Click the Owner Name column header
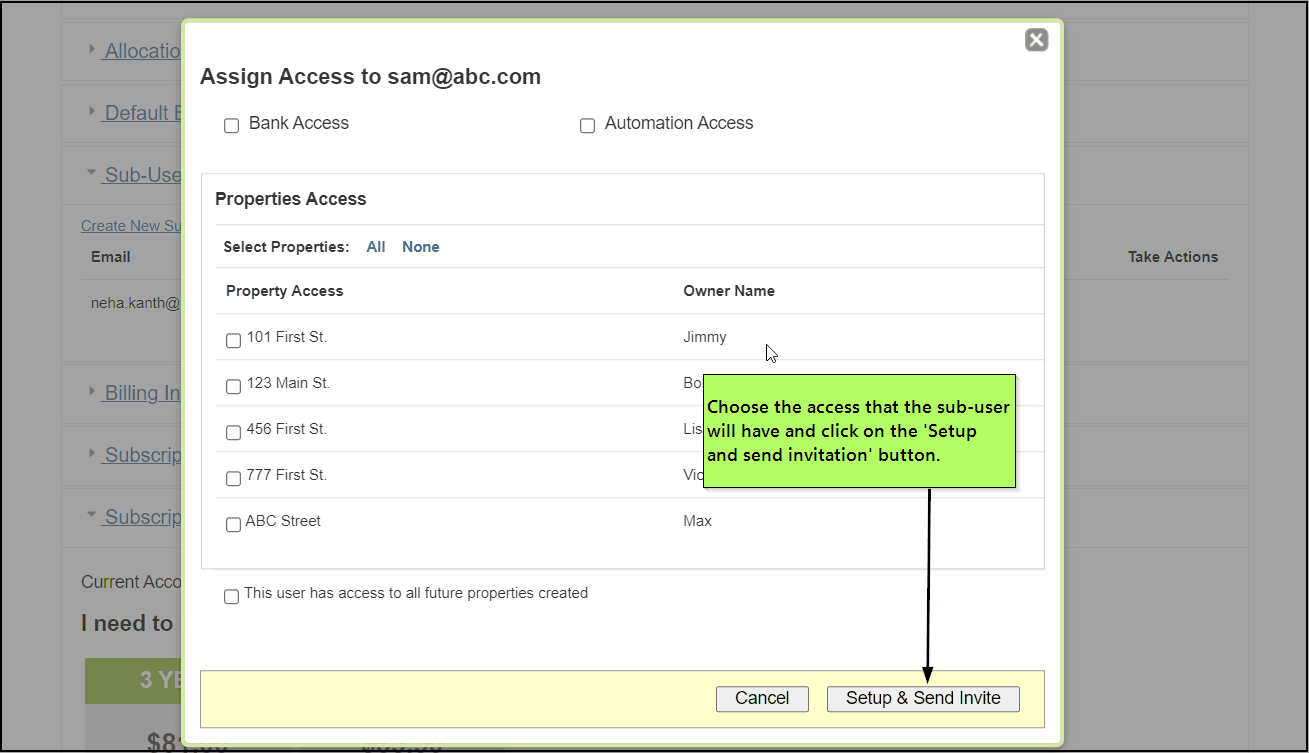1309x753 pixels. tap(728, 291)
